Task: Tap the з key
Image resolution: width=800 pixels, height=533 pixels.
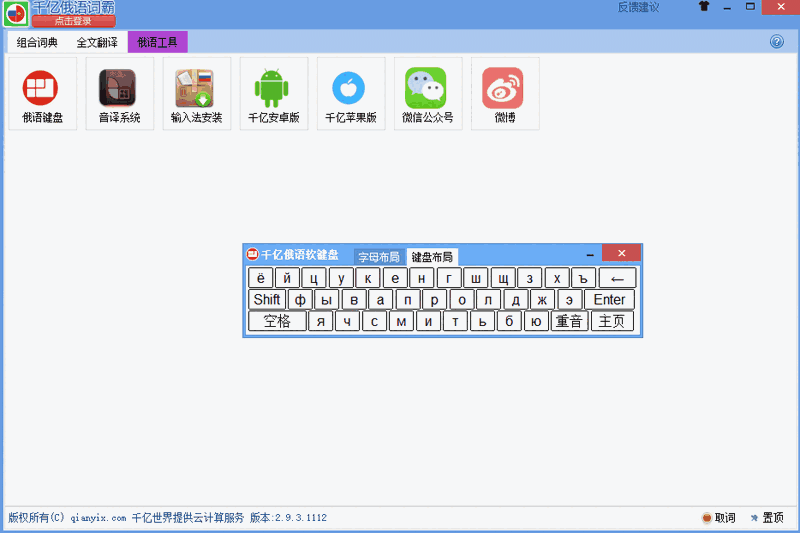Action: [x=530, y=278]
